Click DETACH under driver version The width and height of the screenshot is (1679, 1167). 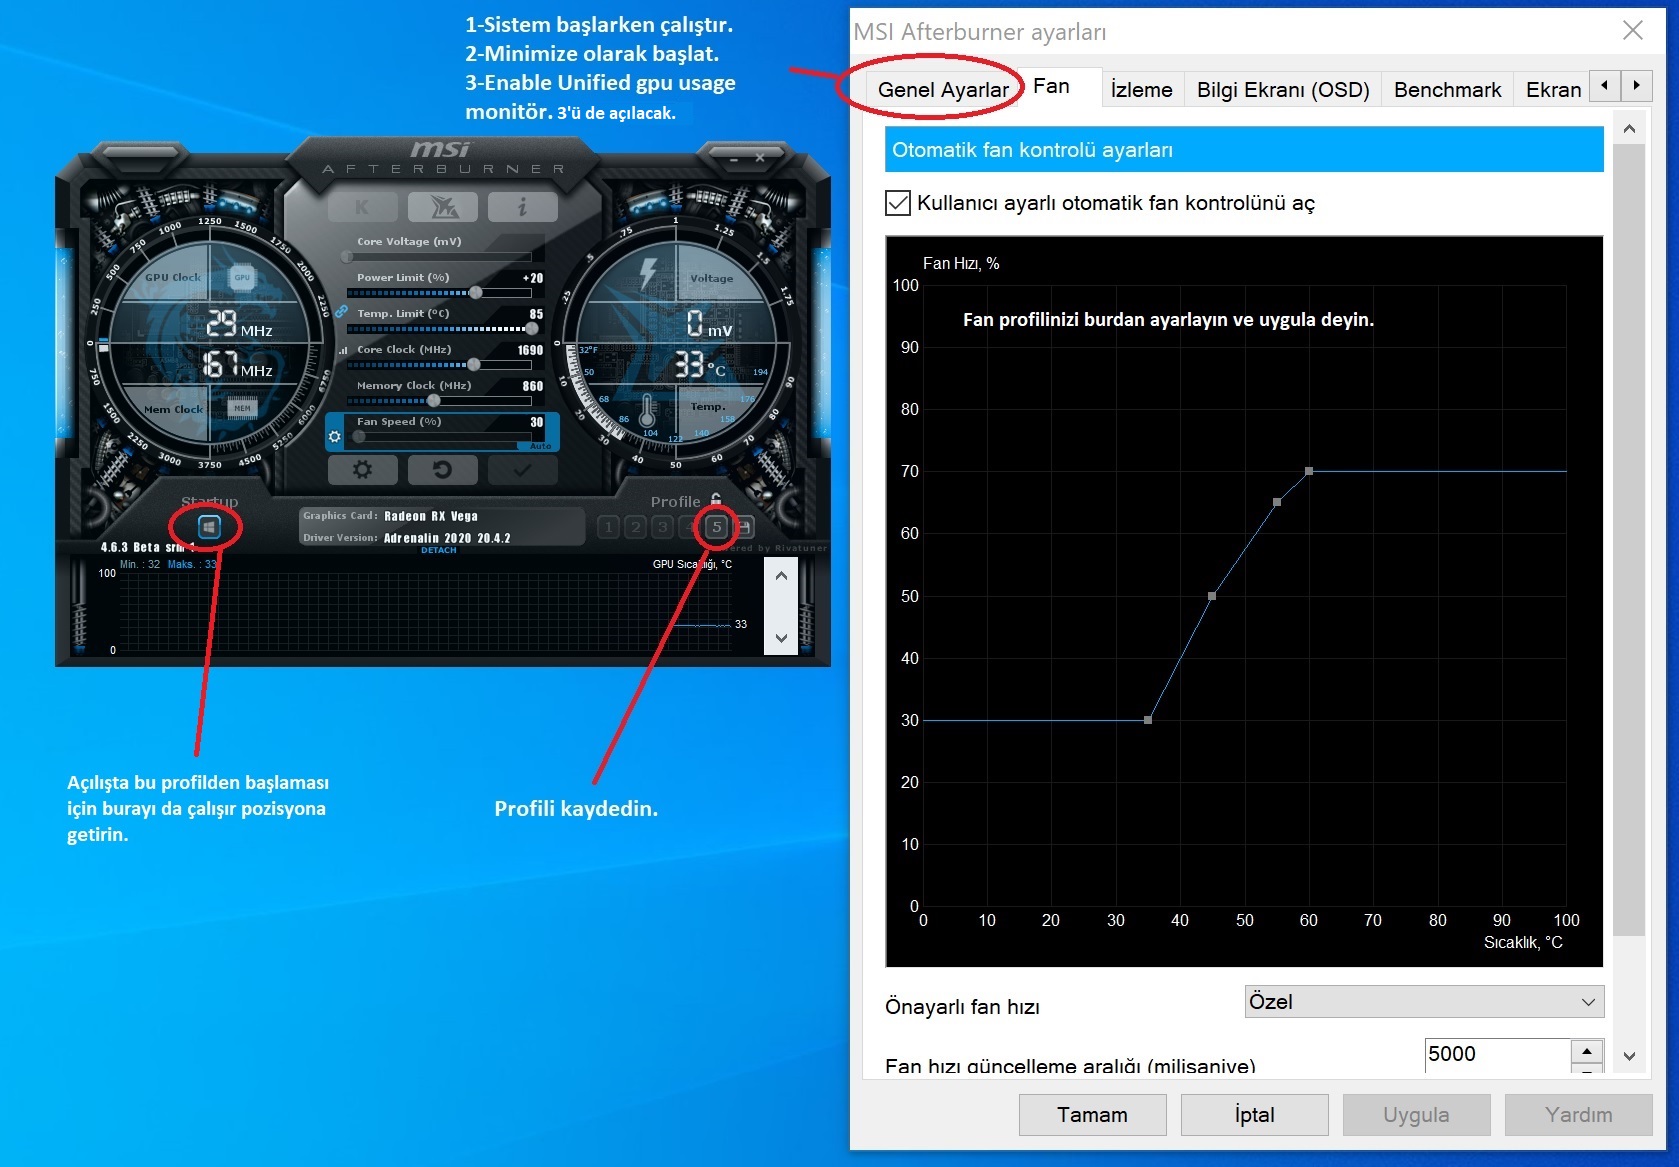pos(438,550)
